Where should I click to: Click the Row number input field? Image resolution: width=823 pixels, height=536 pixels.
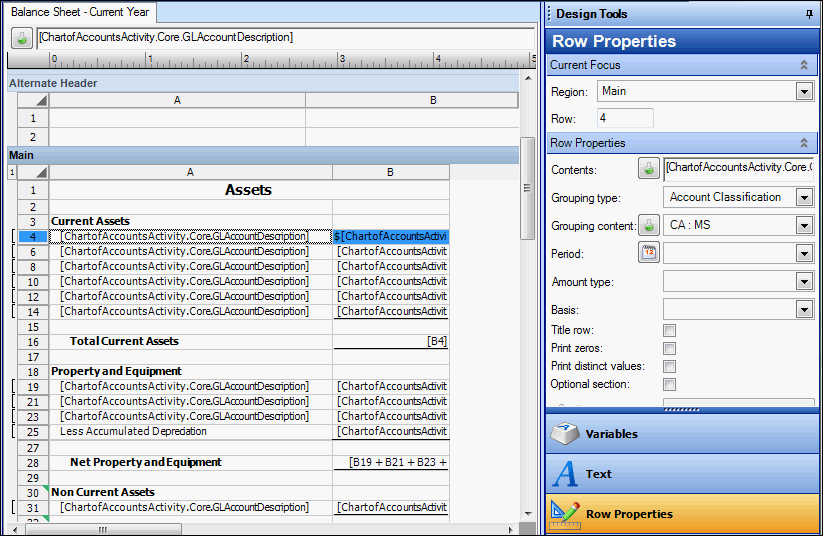[625, 118]
